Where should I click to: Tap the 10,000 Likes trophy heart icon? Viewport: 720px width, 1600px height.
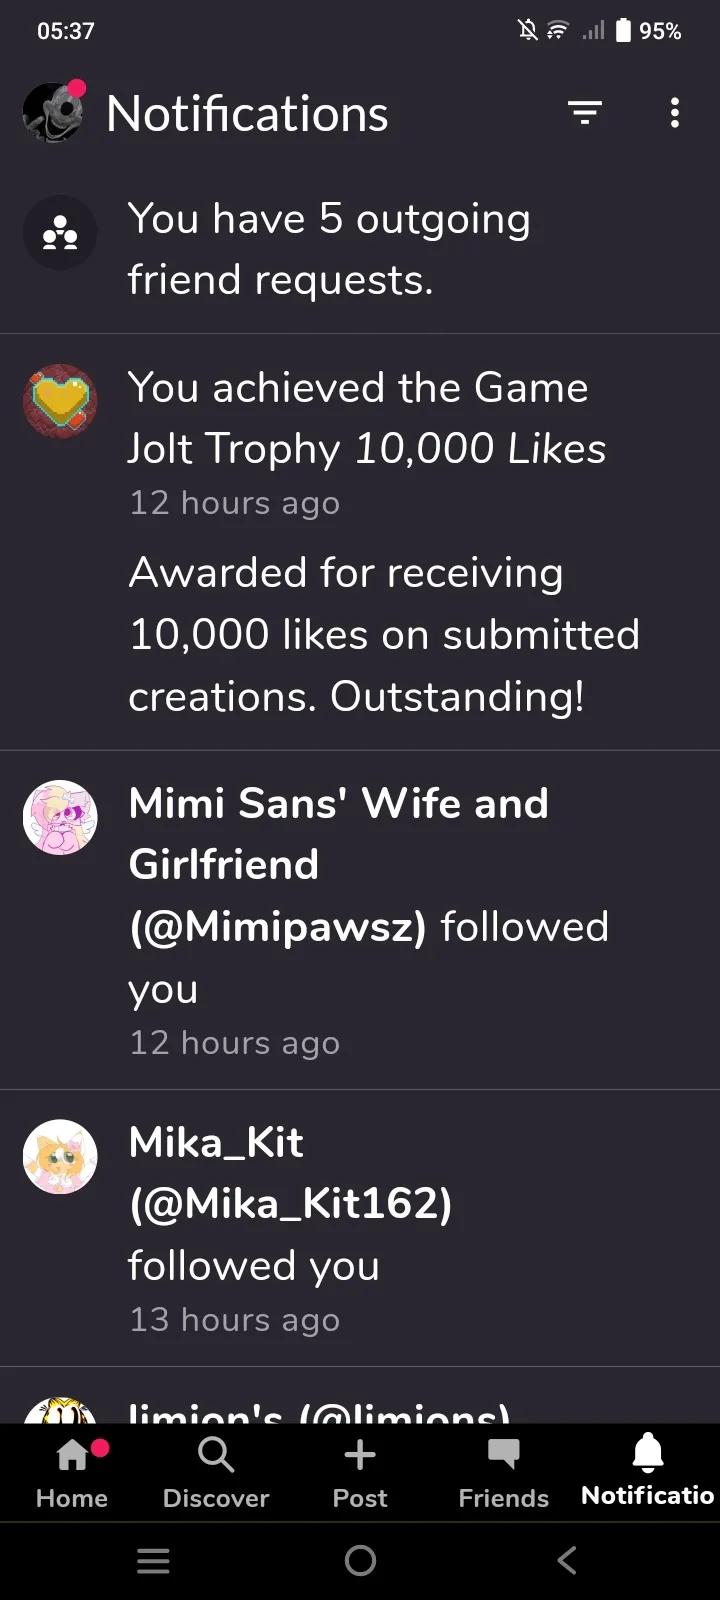pos(60,401)
